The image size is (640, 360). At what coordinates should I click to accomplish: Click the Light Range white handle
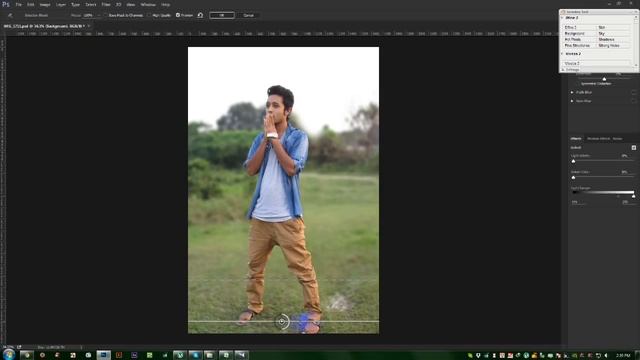pyautogui.click(x=633, y=196)
